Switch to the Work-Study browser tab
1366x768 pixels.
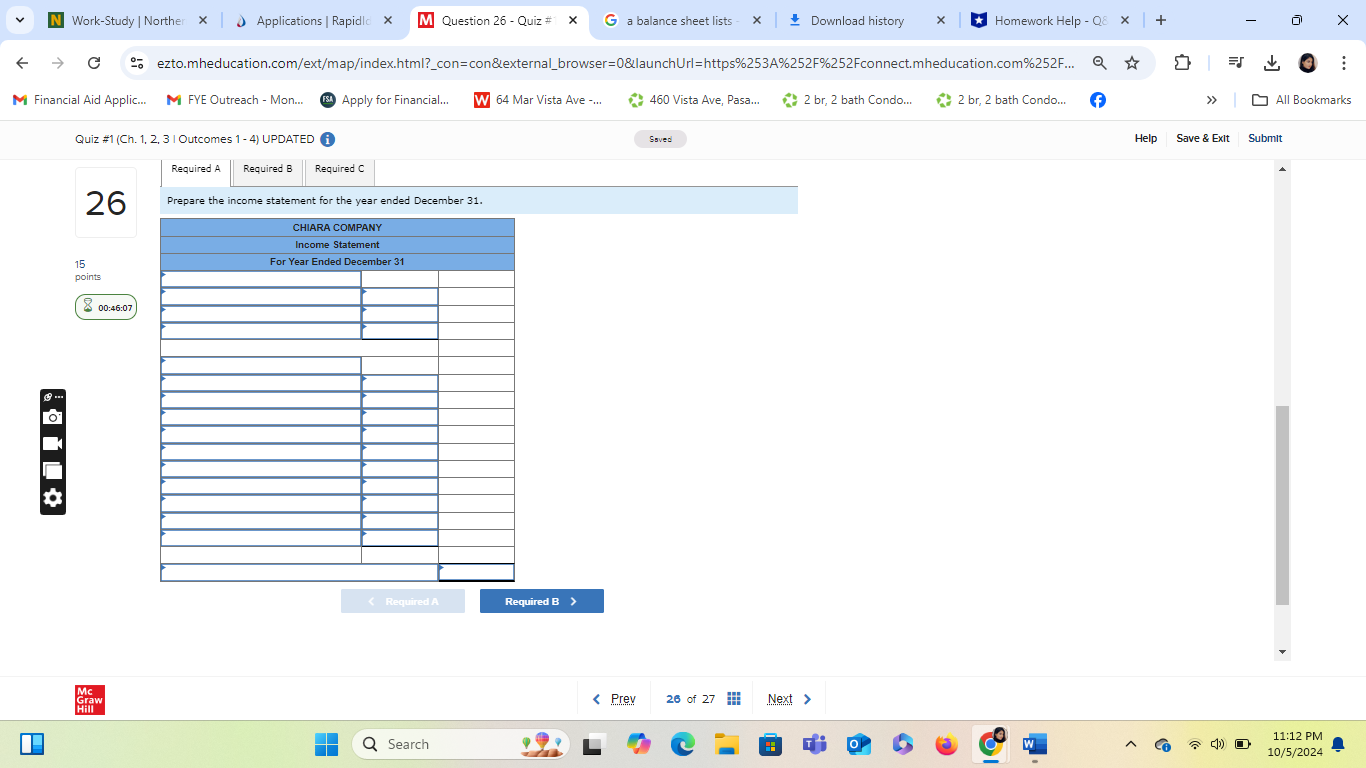(x=127, y=20)
